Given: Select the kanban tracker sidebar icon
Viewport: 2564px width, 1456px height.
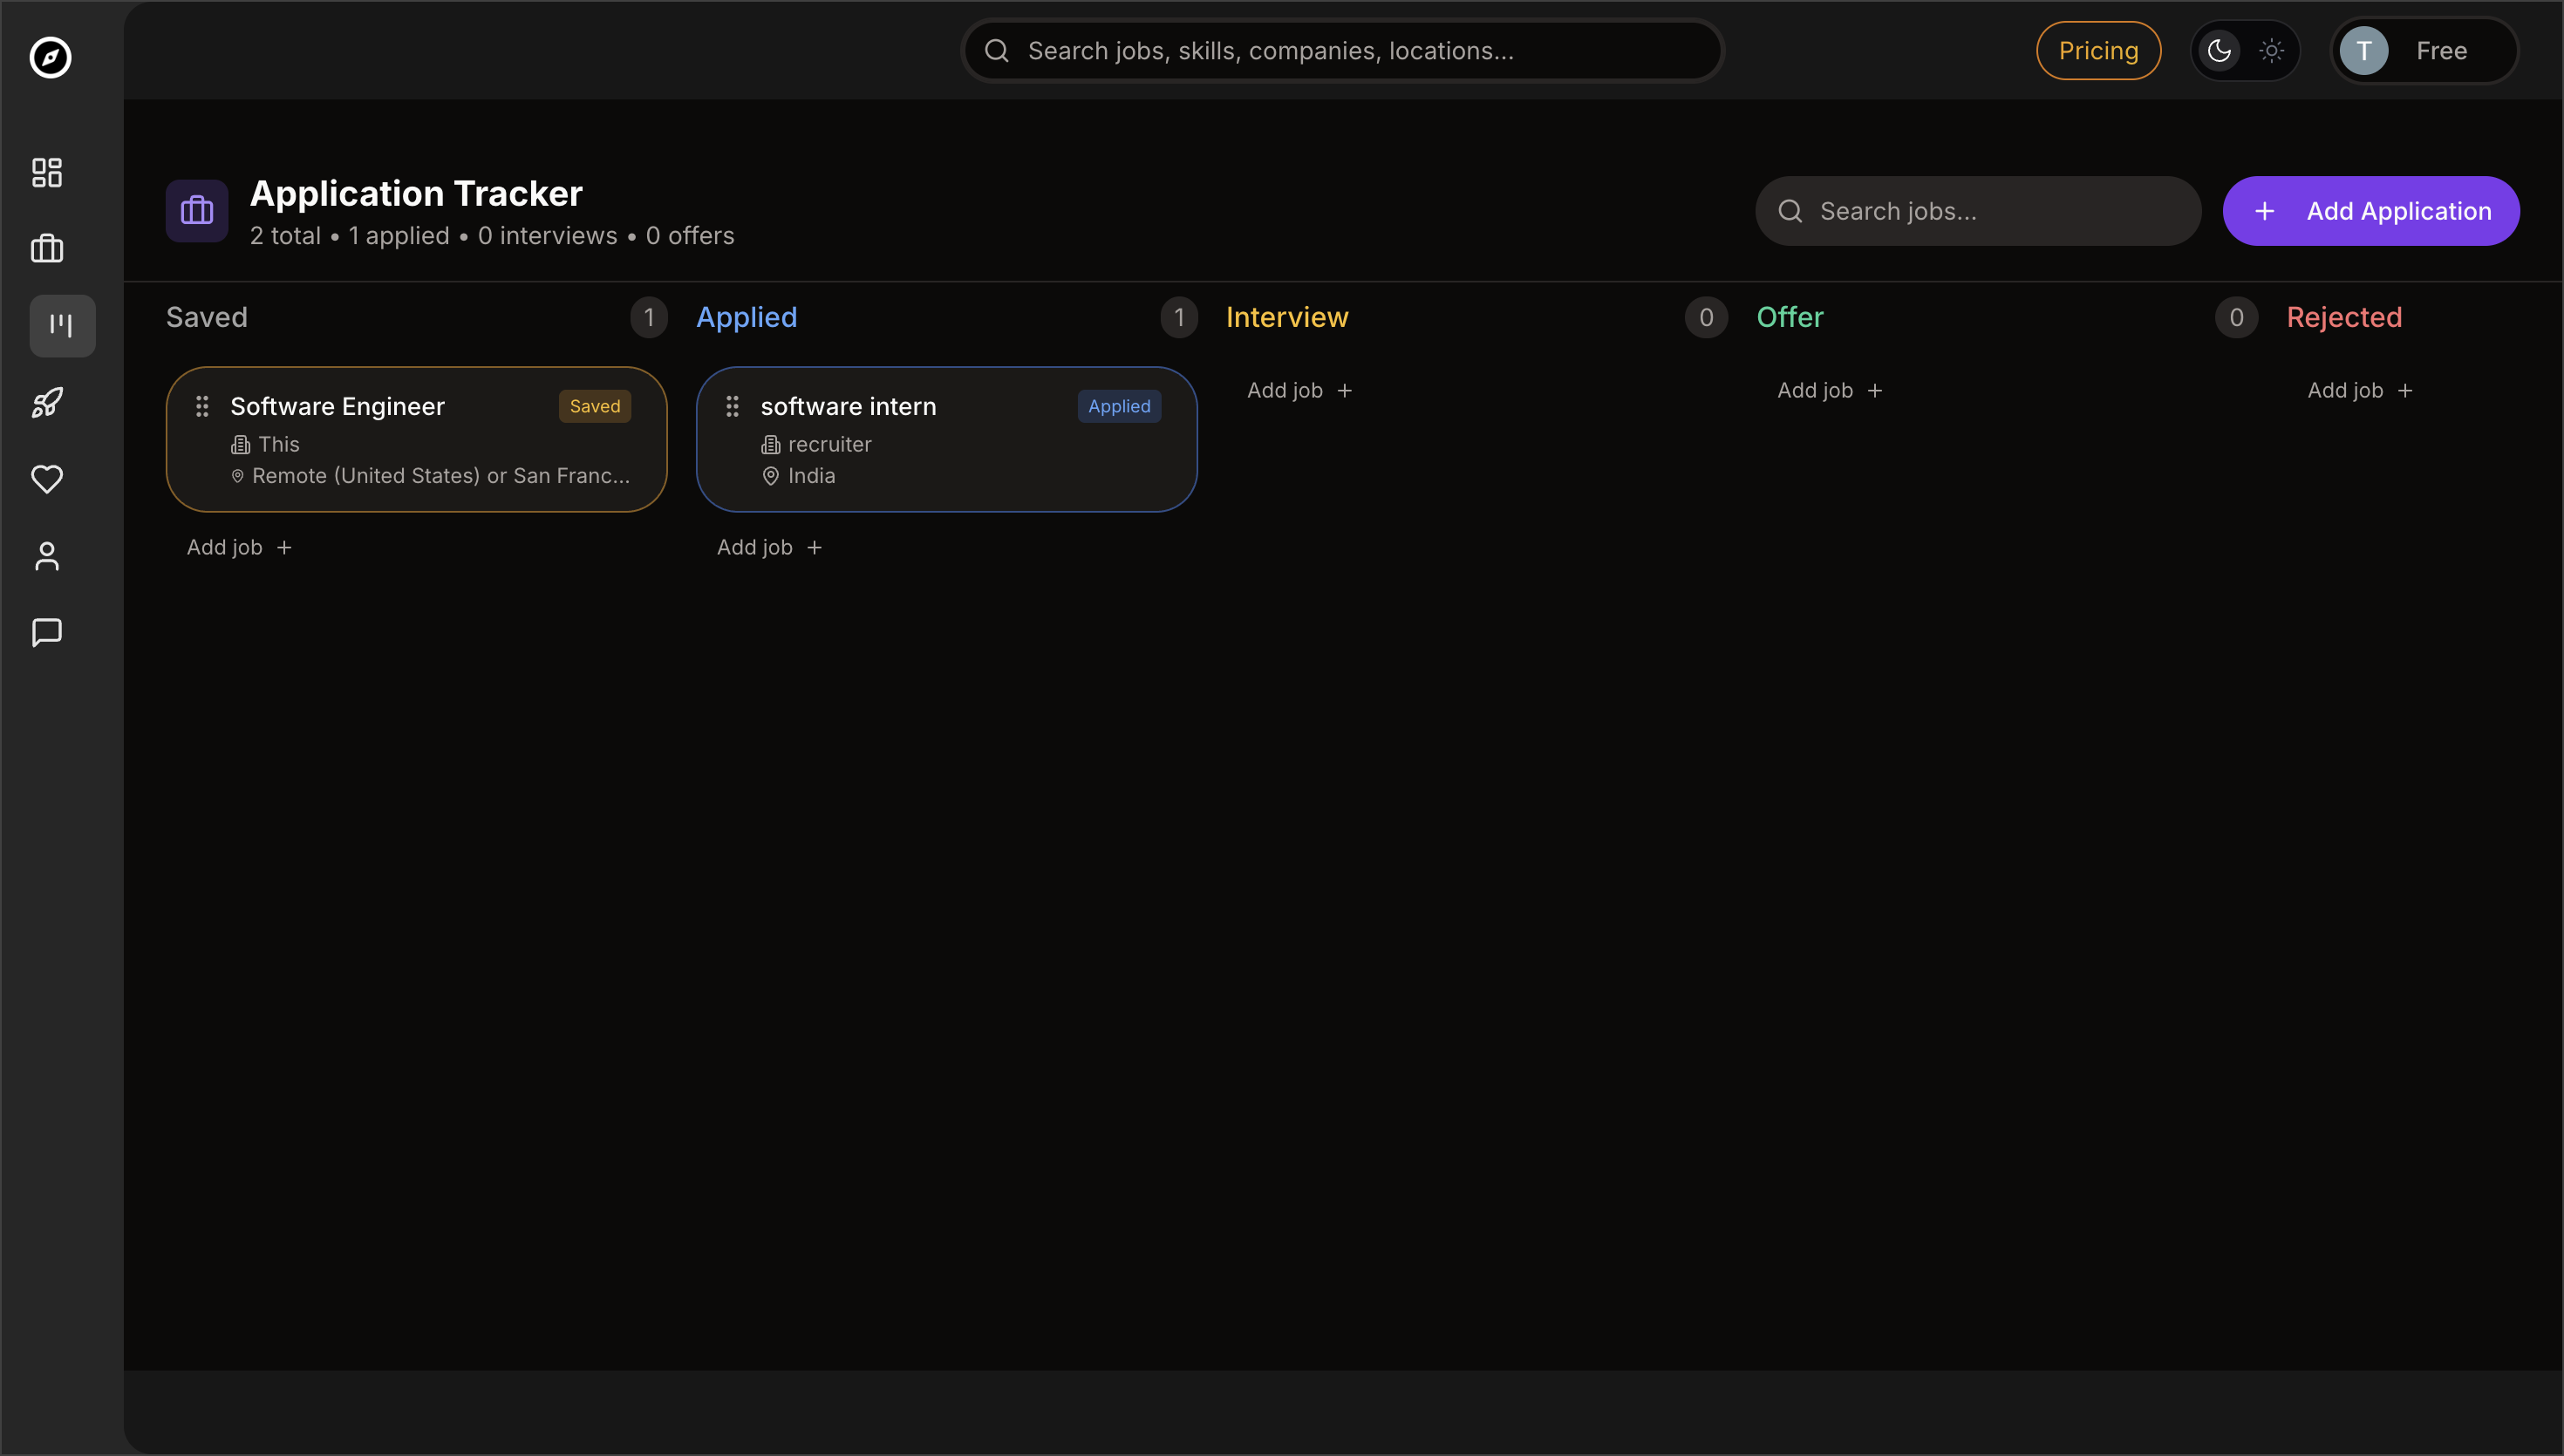Looking at the screenshot, I should tap(62, 325).
